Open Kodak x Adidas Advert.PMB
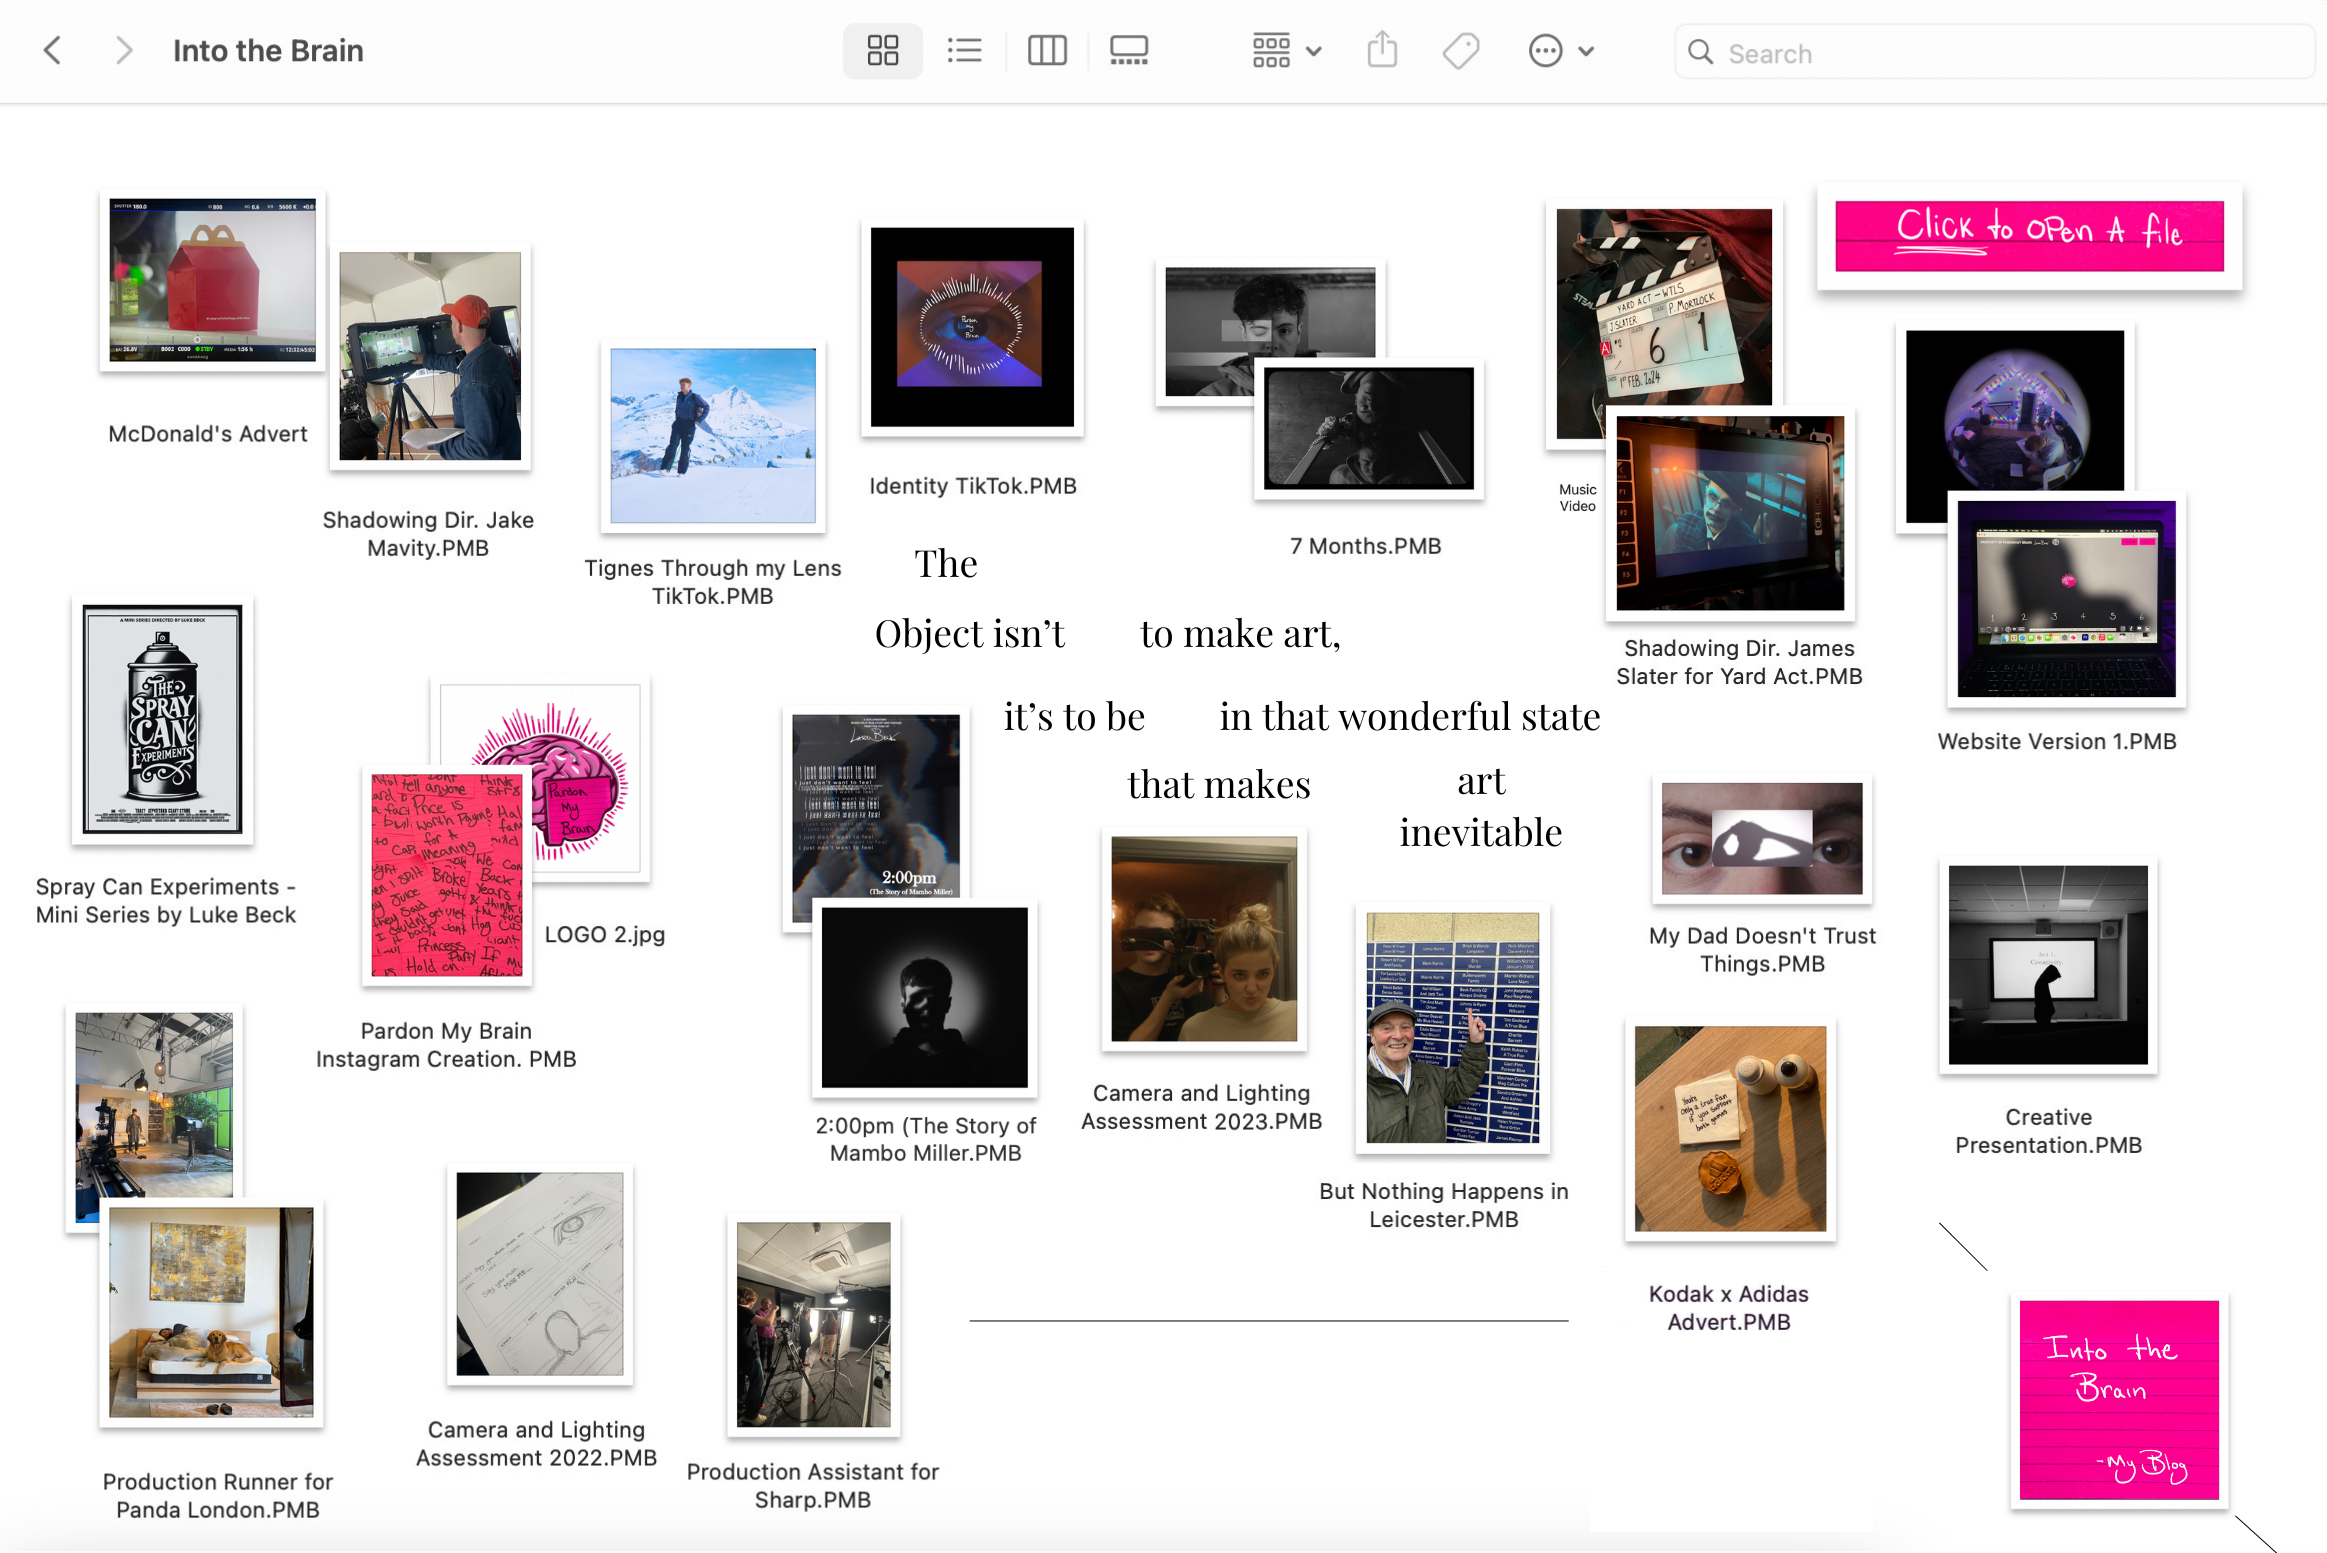This screenshot has width=2327, height=1553. pyautogui.click(x=1730, y=1128)
